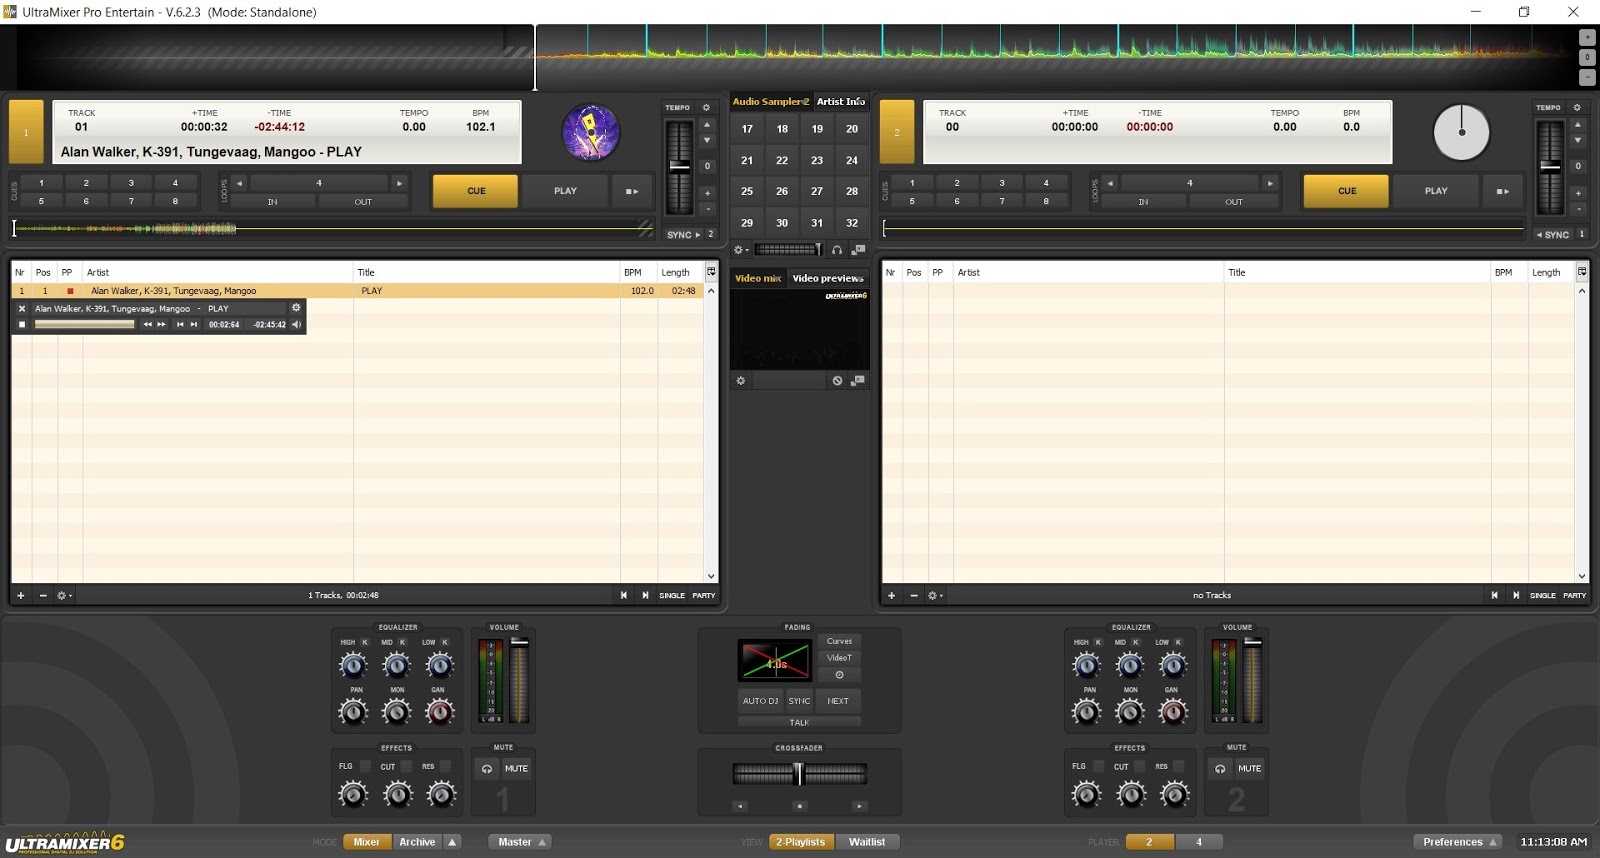1600x858 pixels.
Task: Decrease deck 1 loop length with left arrow
Action: pyautogui.click(x=240, y=183)
